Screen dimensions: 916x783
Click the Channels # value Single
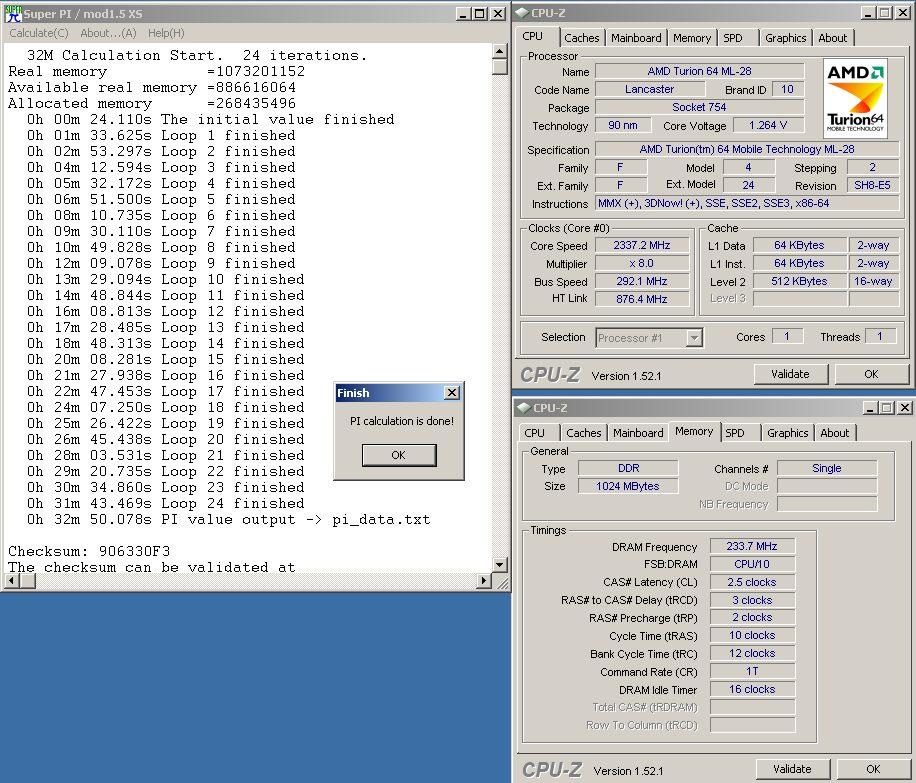827,468
